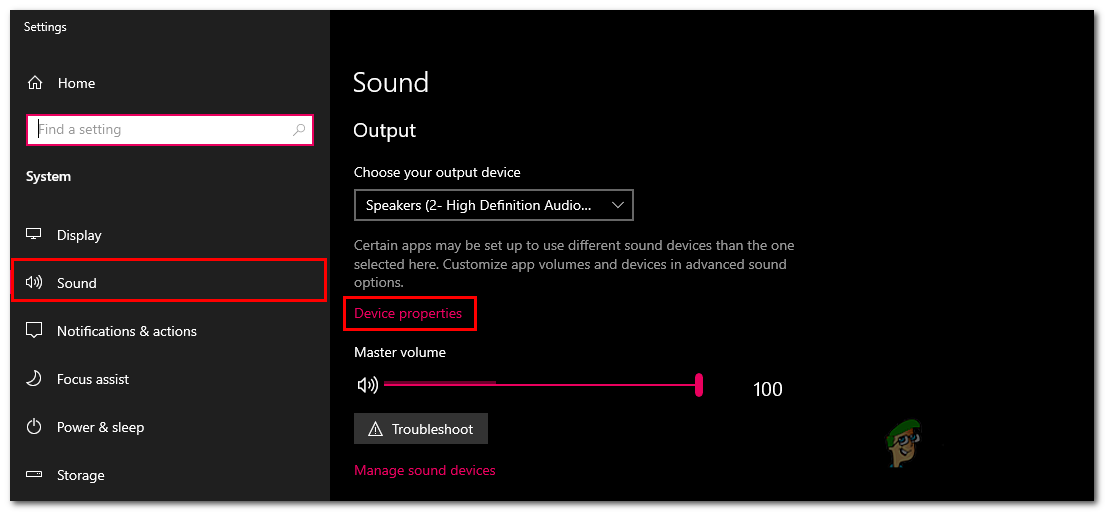
Task: Click the Master volume slider handle
Action: (x=699, y=384)
